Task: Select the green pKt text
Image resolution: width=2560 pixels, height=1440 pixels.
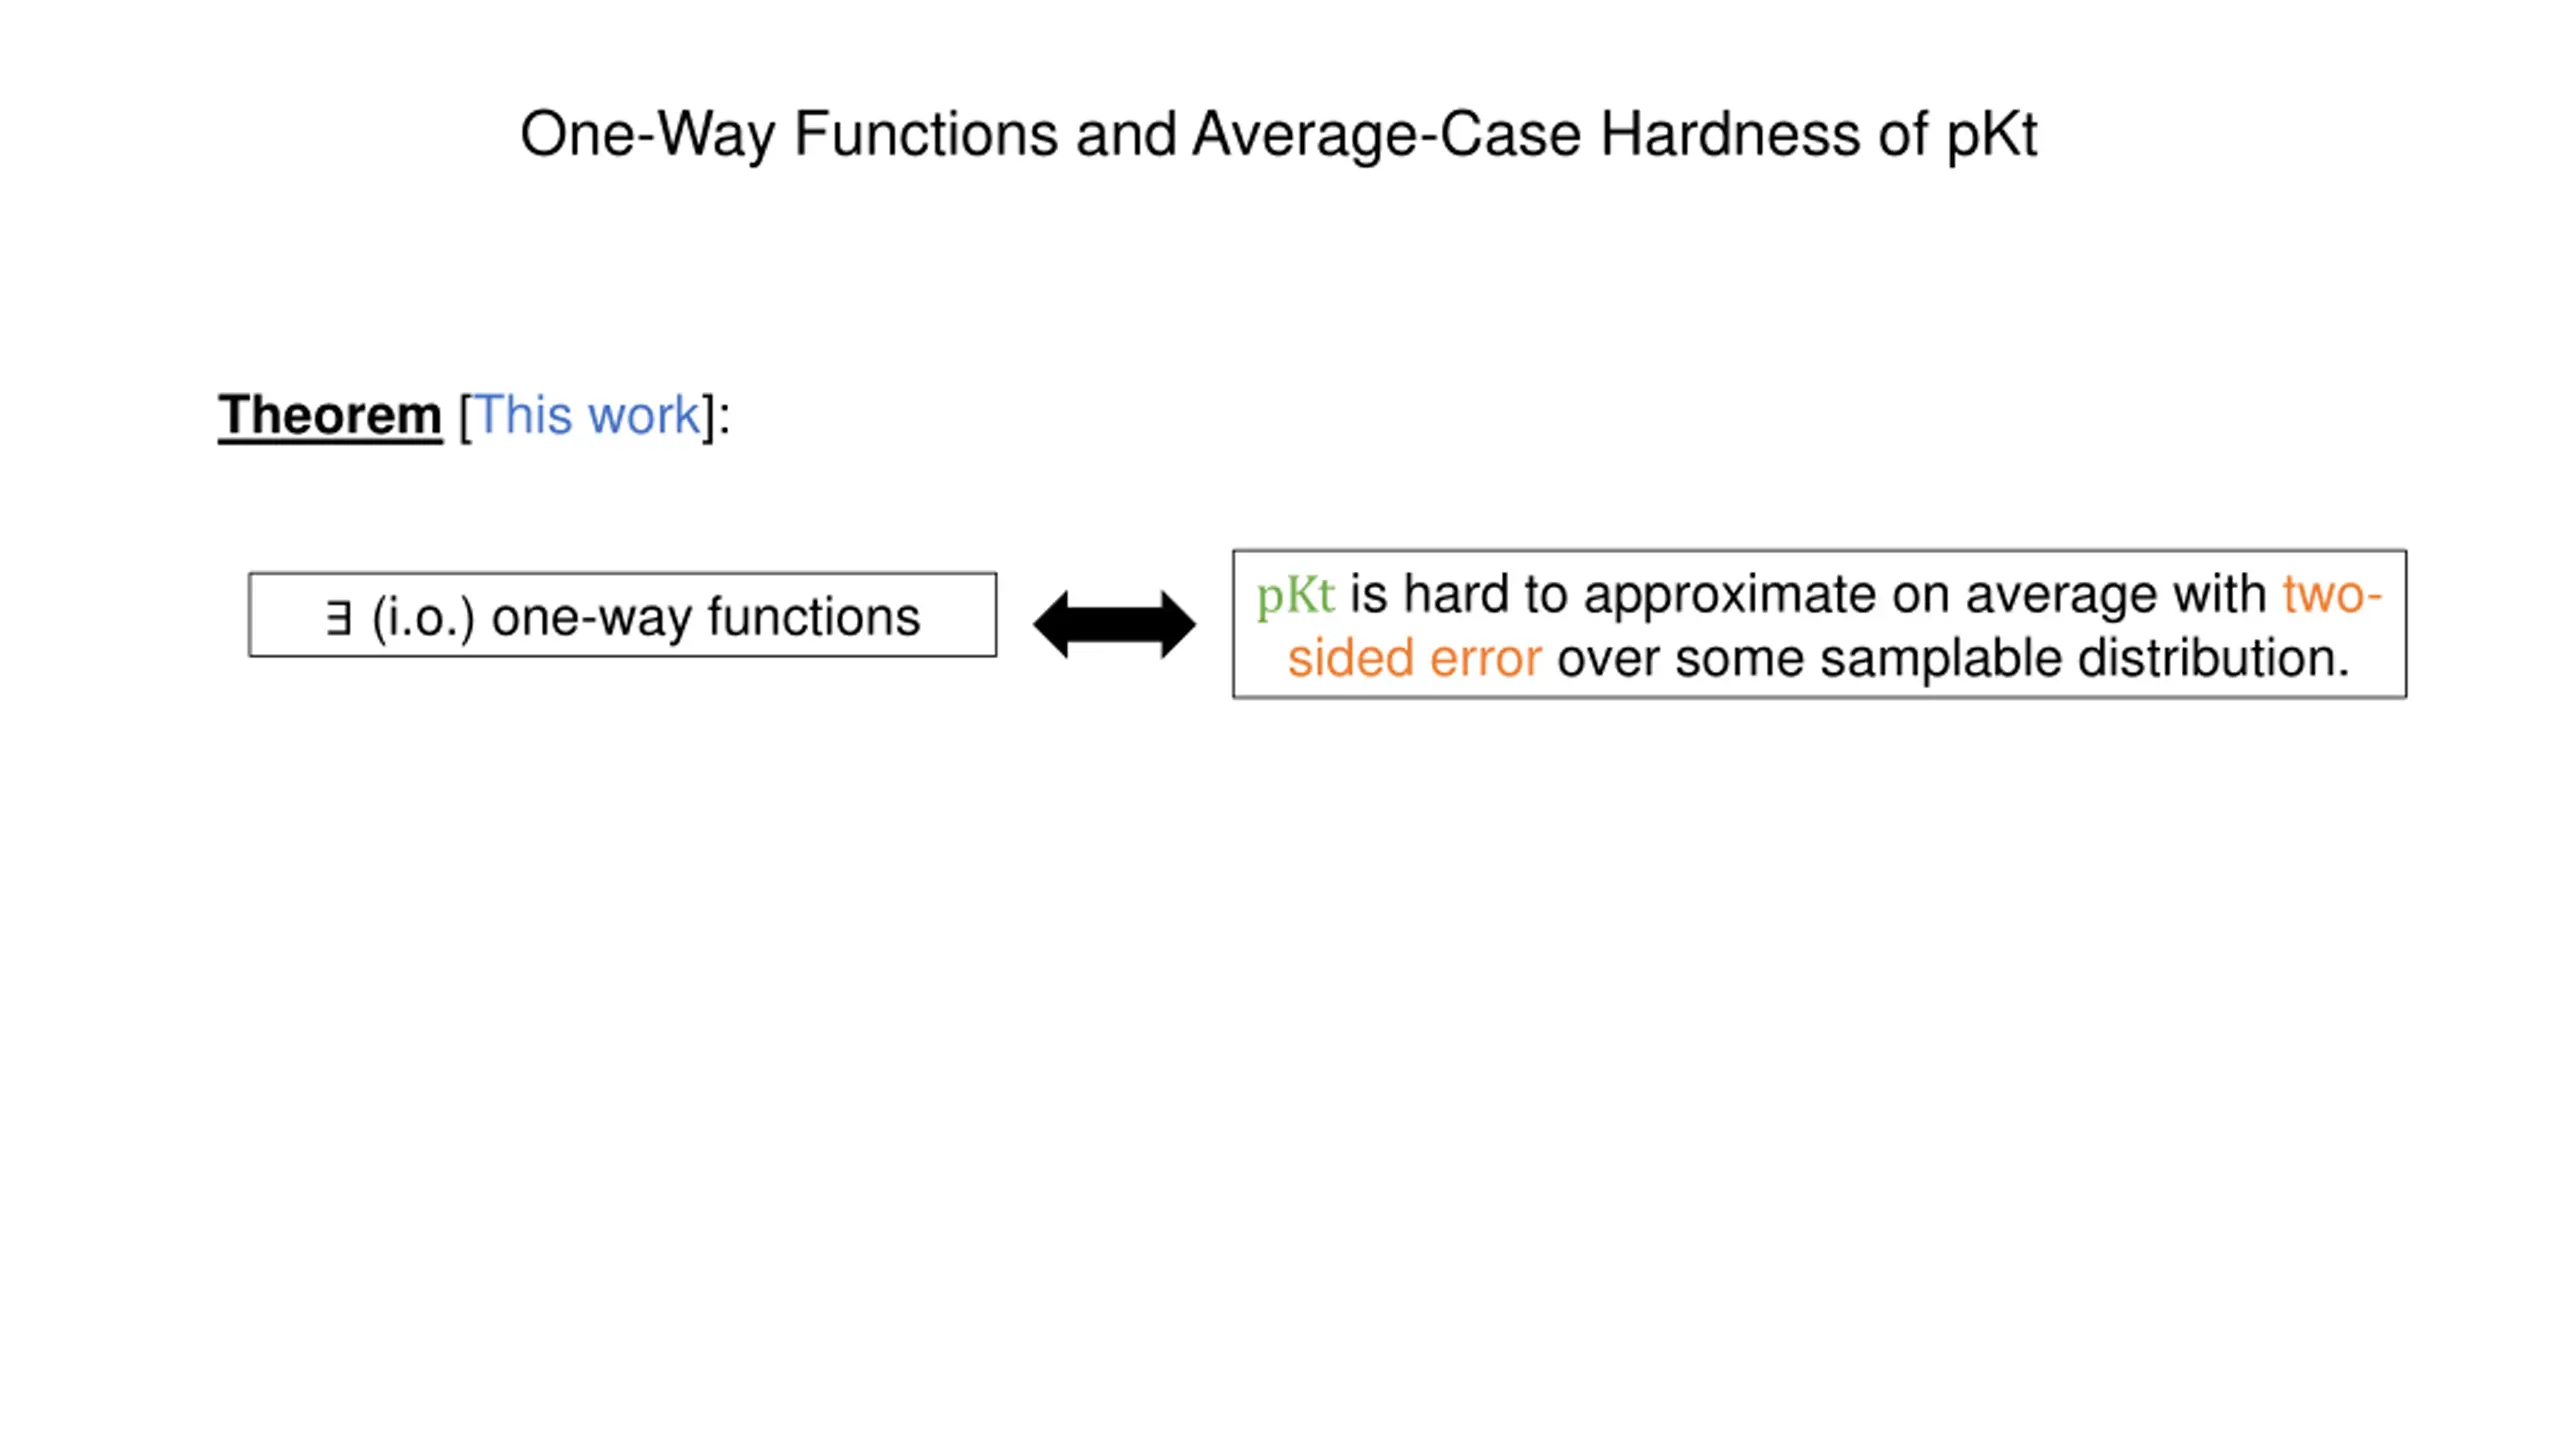Action: 1295,595
